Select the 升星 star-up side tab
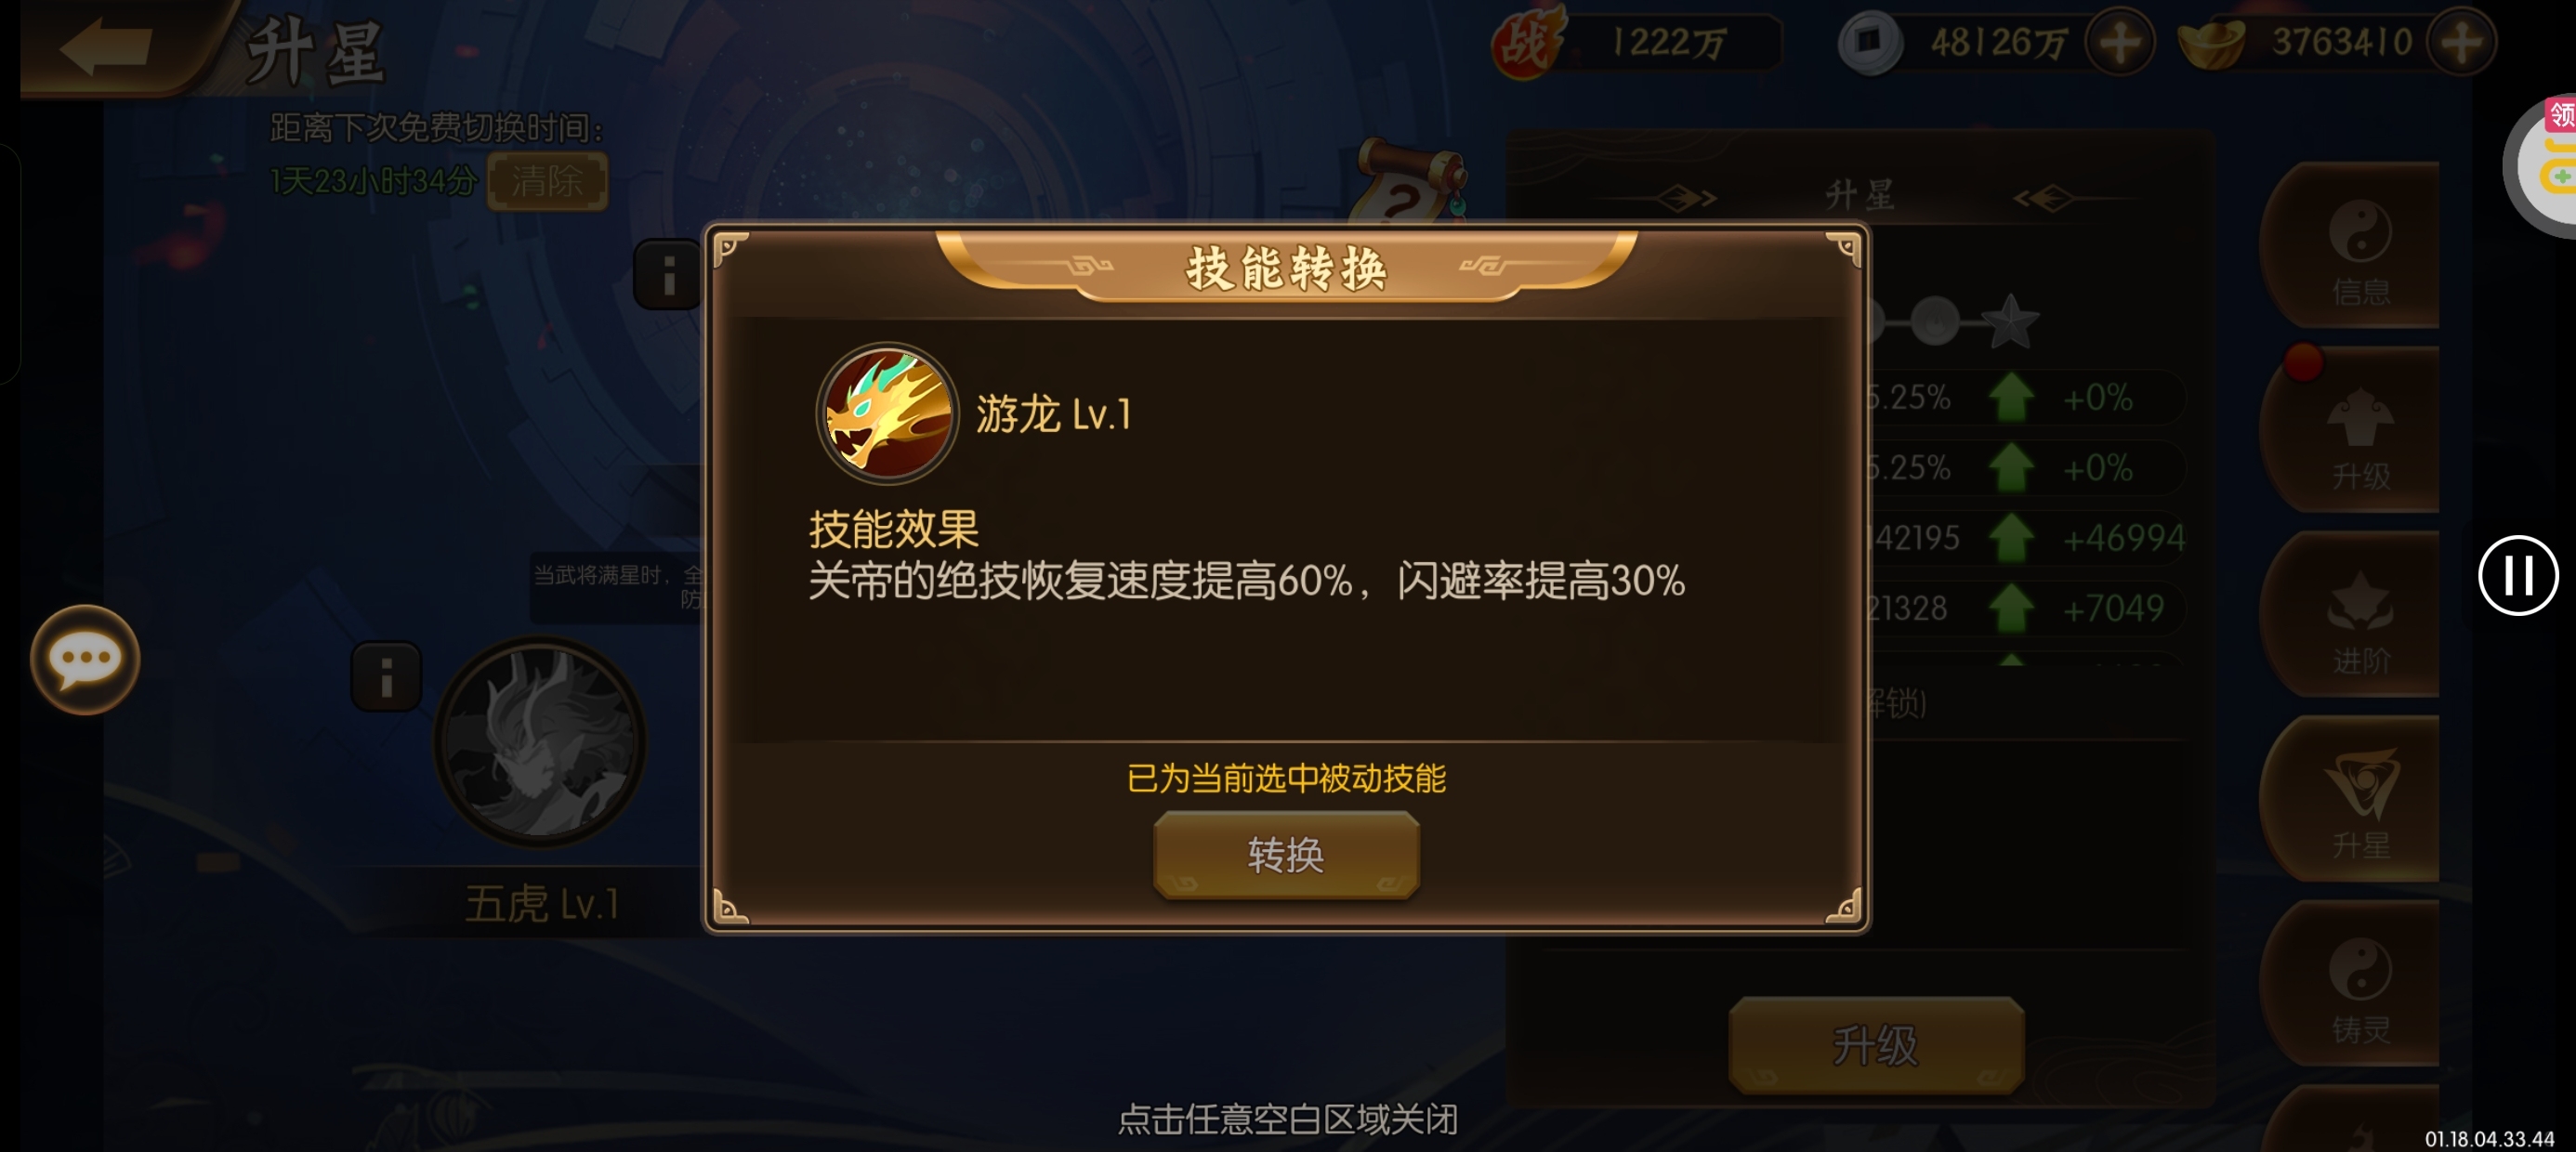The height and width of the screenshot is (1152, 2576). (2360, 805)
